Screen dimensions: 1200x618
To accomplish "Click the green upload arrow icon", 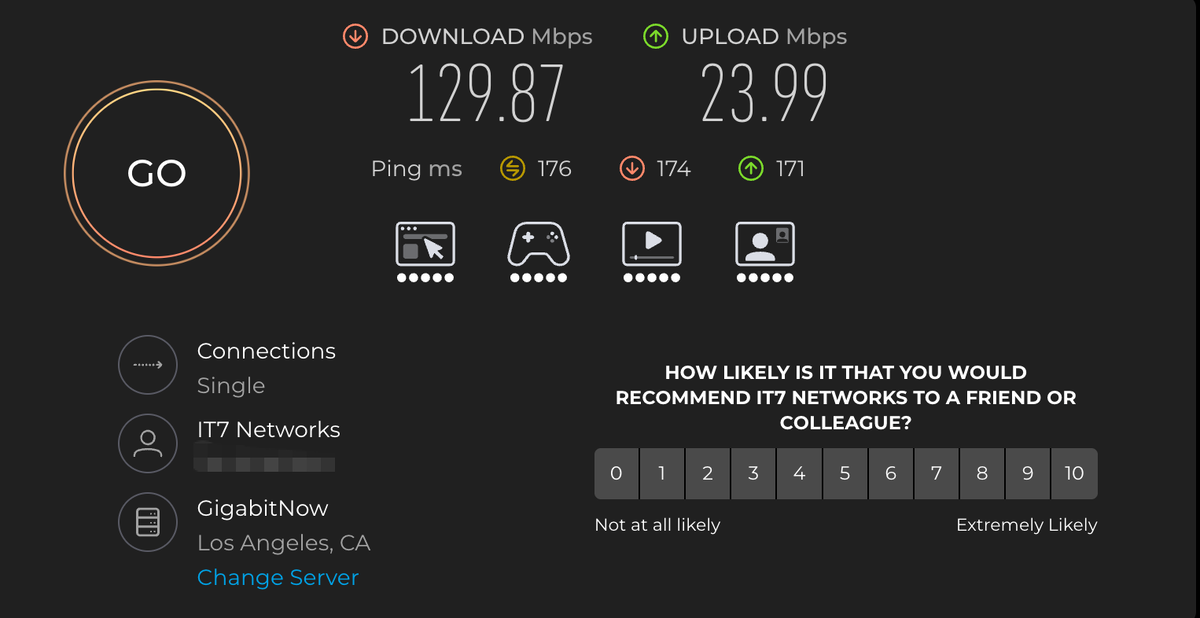I will pyautogui.click(x=655, y=37).
